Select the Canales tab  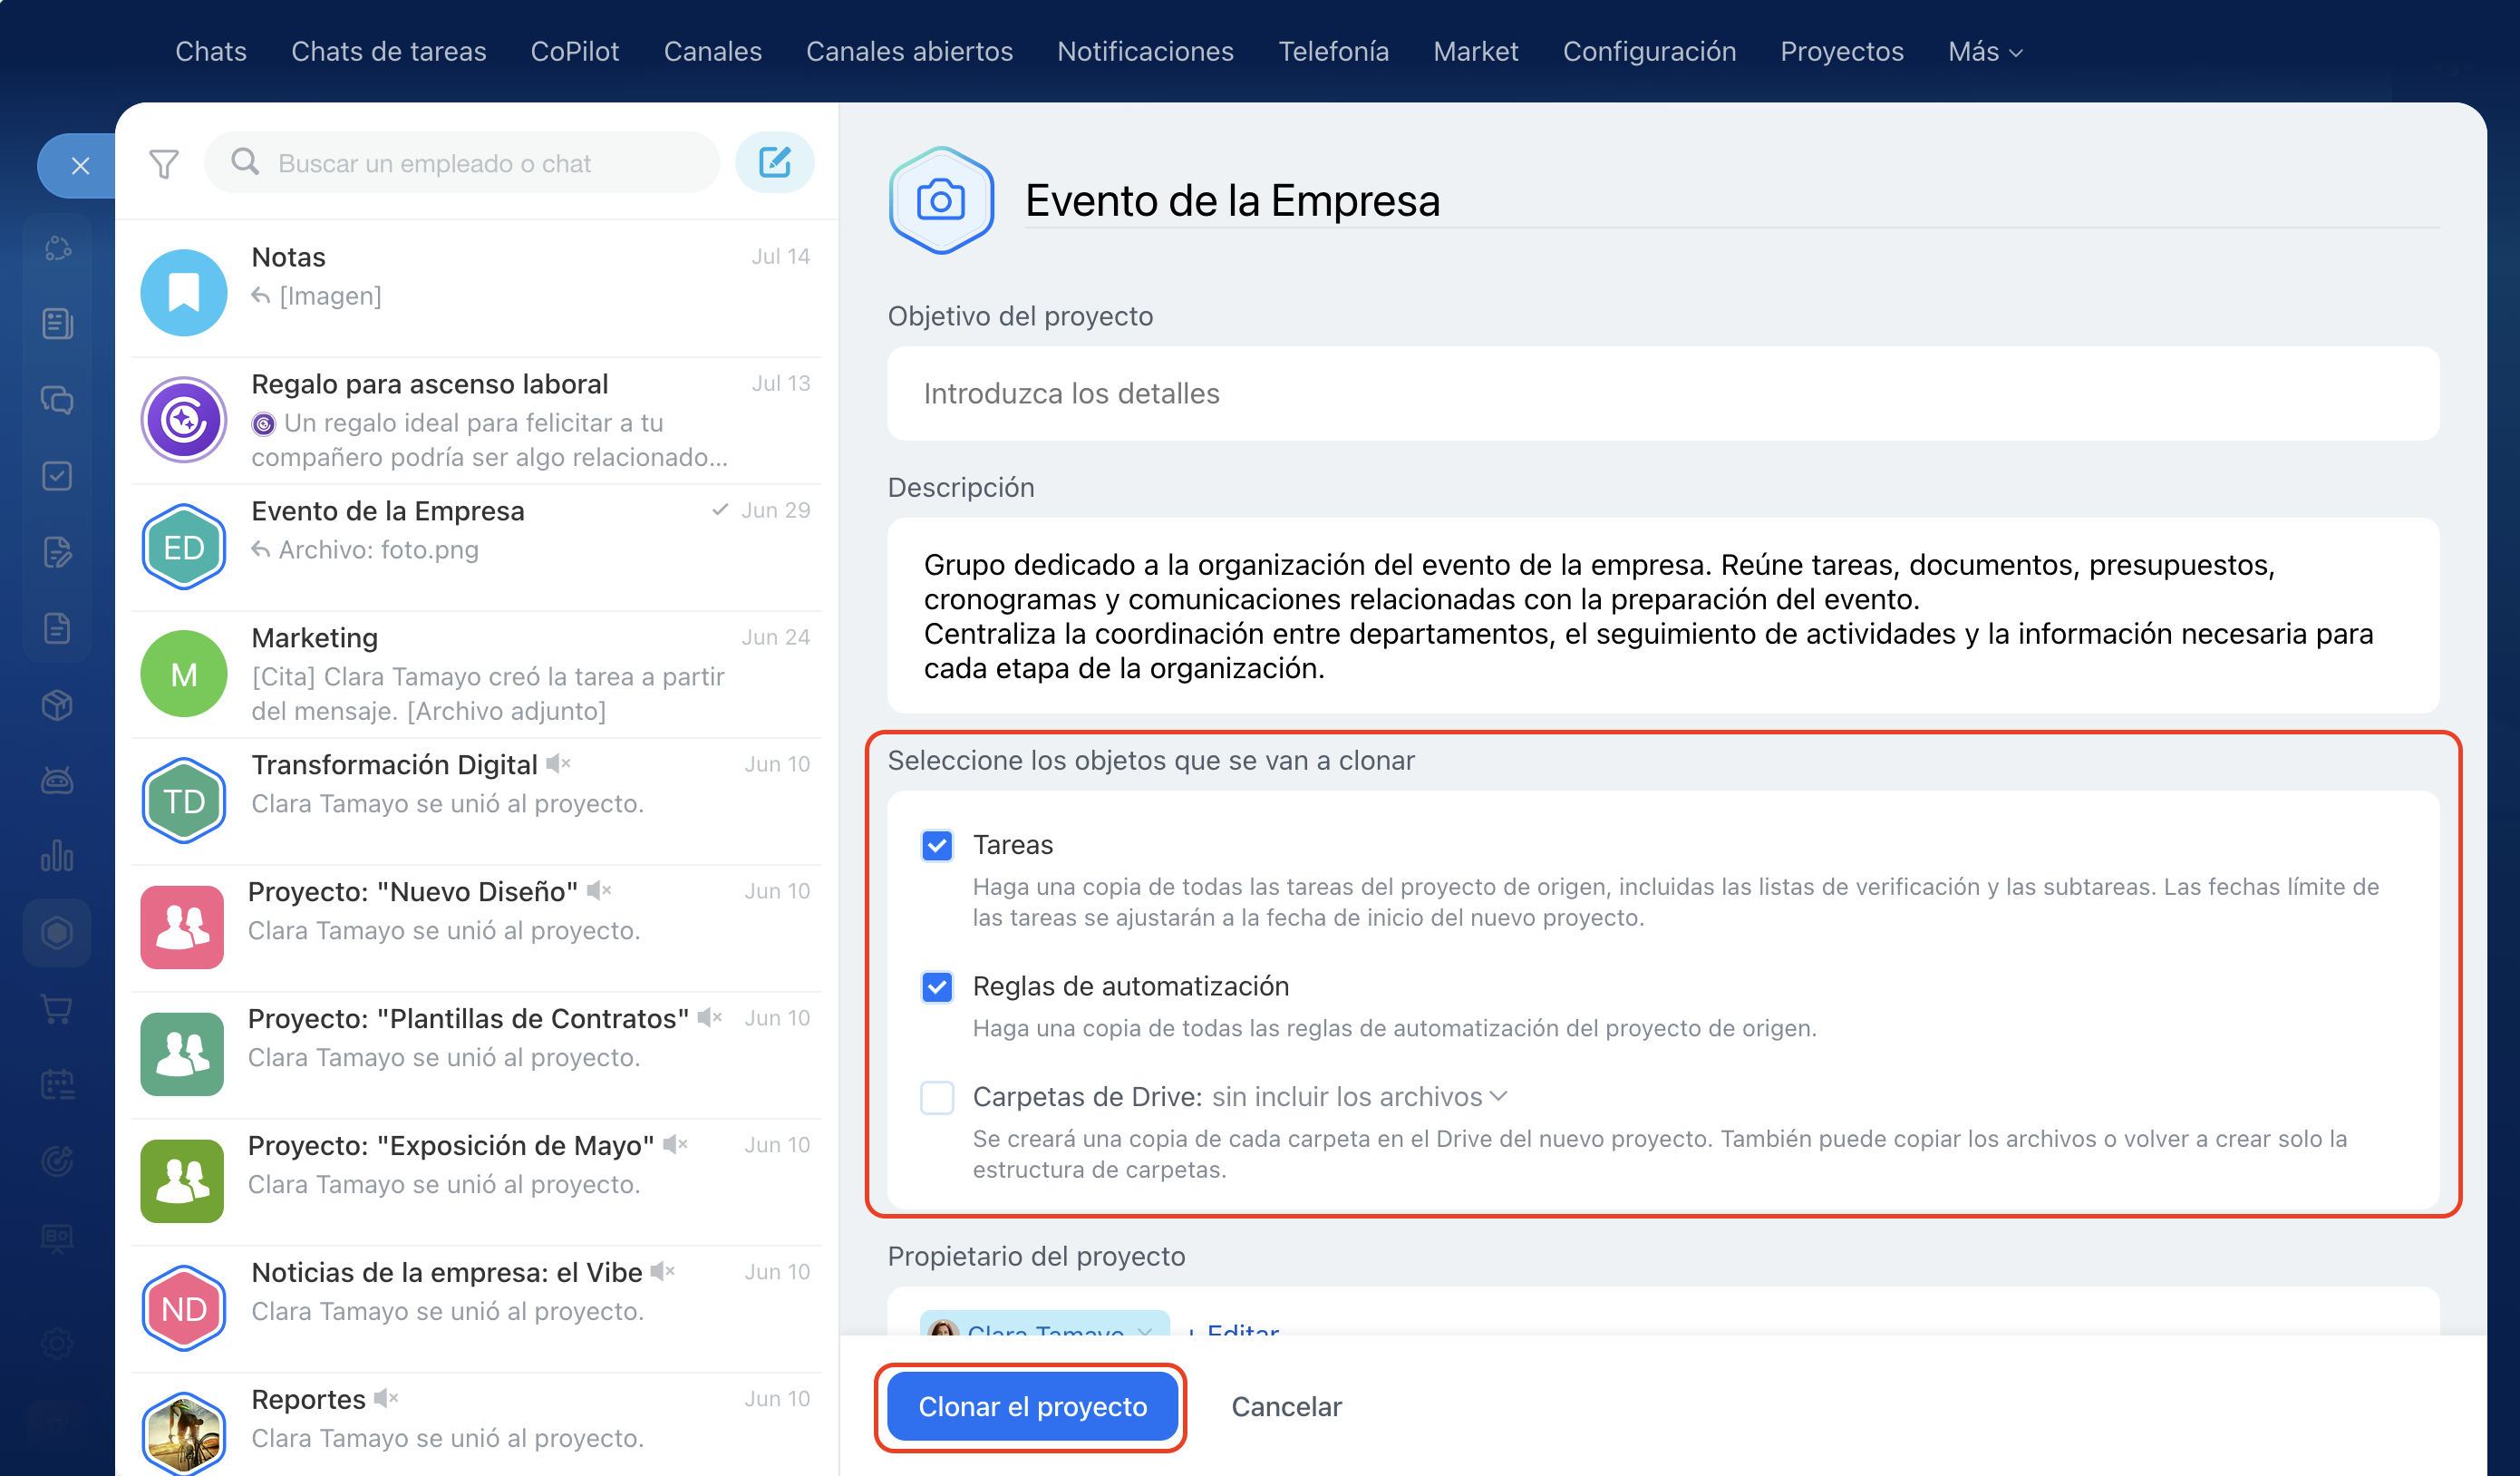point(713,51)
